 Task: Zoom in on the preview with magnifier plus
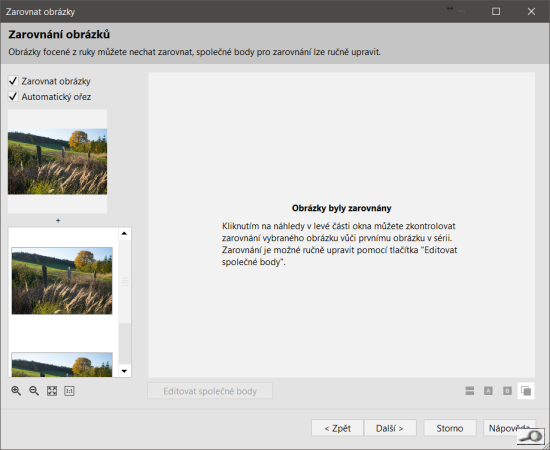16,391
